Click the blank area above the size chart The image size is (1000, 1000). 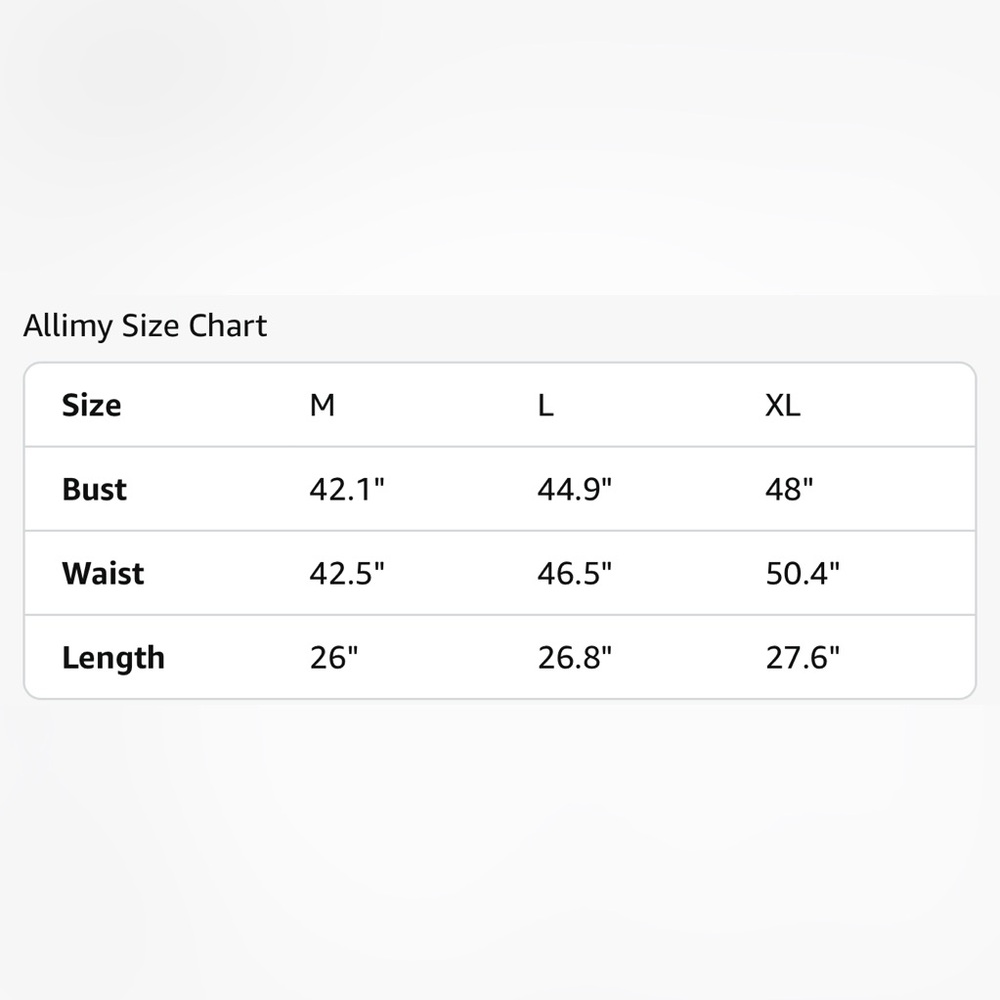(x=500, y=147)
